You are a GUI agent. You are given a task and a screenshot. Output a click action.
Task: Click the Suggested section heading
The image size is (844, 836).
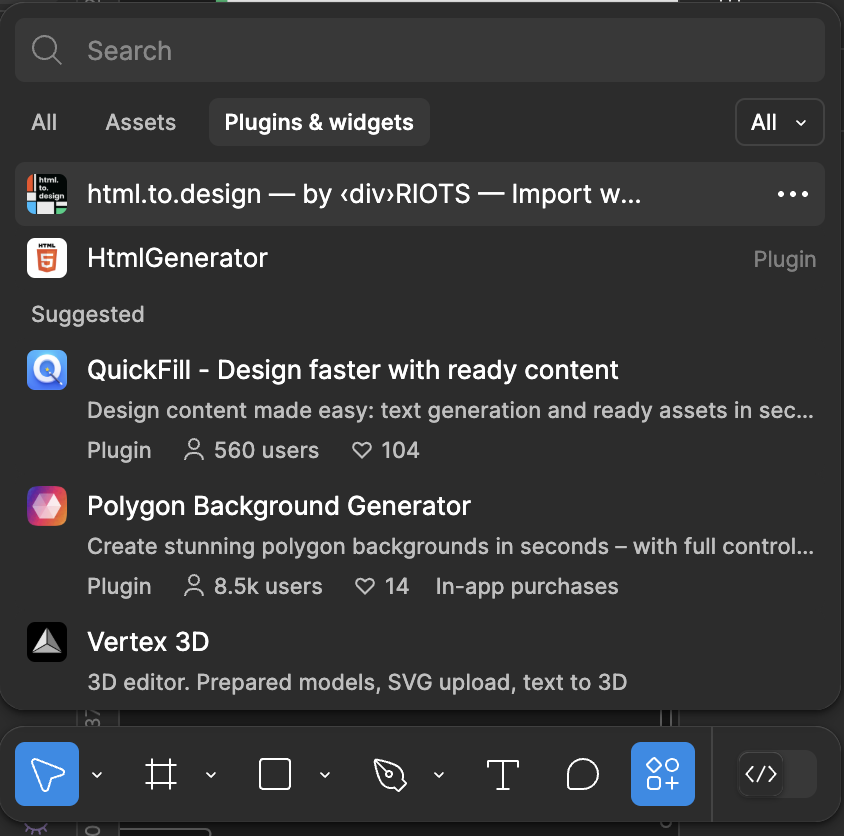click(x=88, y=314)
